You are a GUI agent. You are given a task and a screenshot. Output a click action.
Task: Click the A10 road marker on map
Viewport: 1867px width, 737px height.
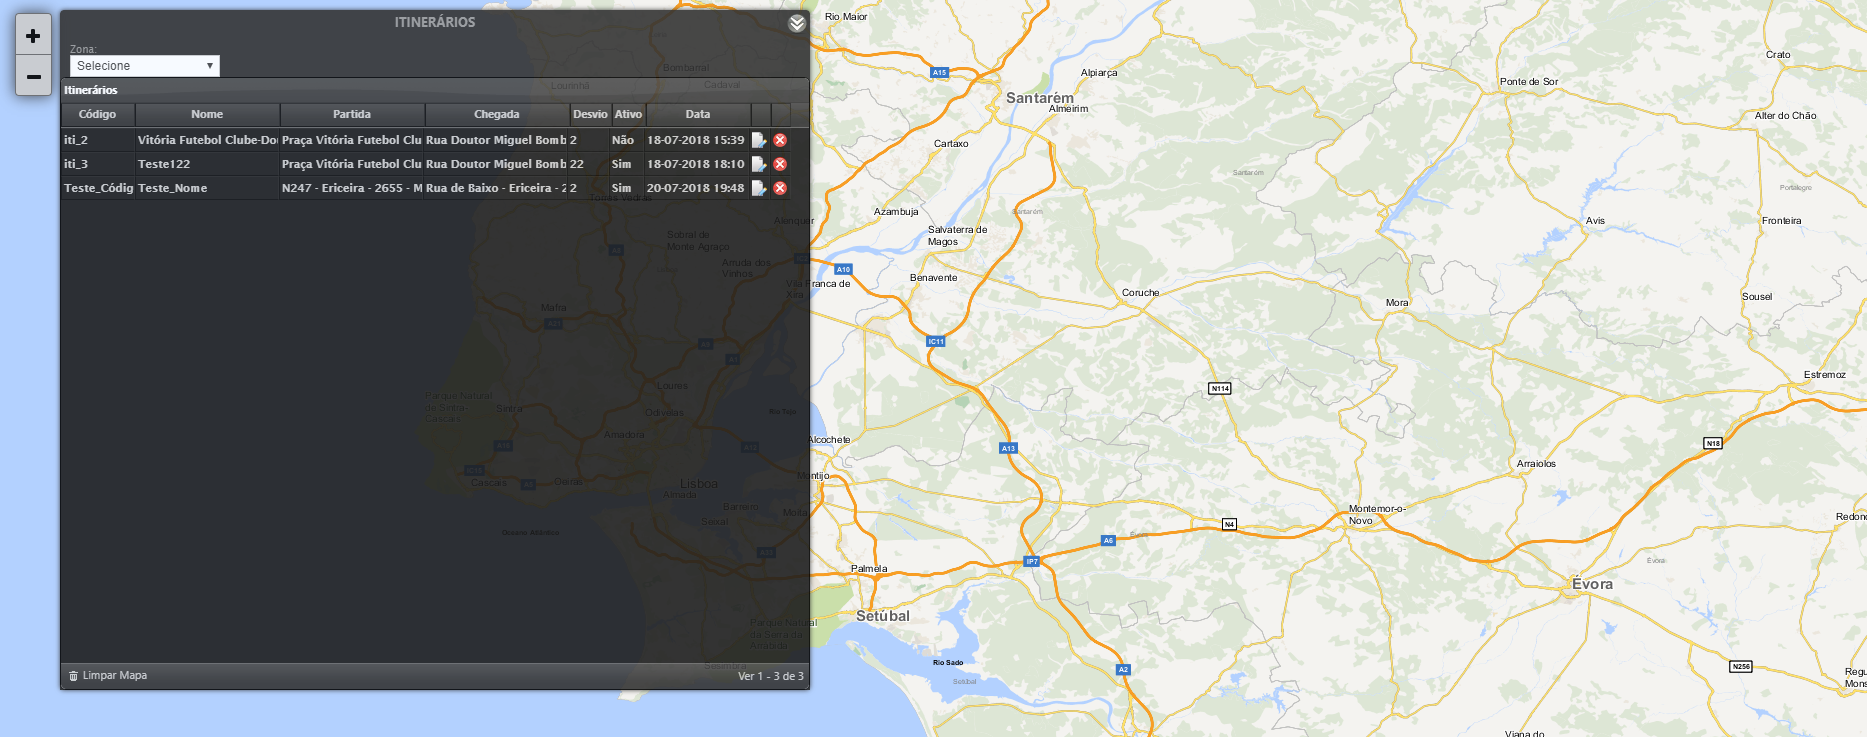[x=843, y=269]
